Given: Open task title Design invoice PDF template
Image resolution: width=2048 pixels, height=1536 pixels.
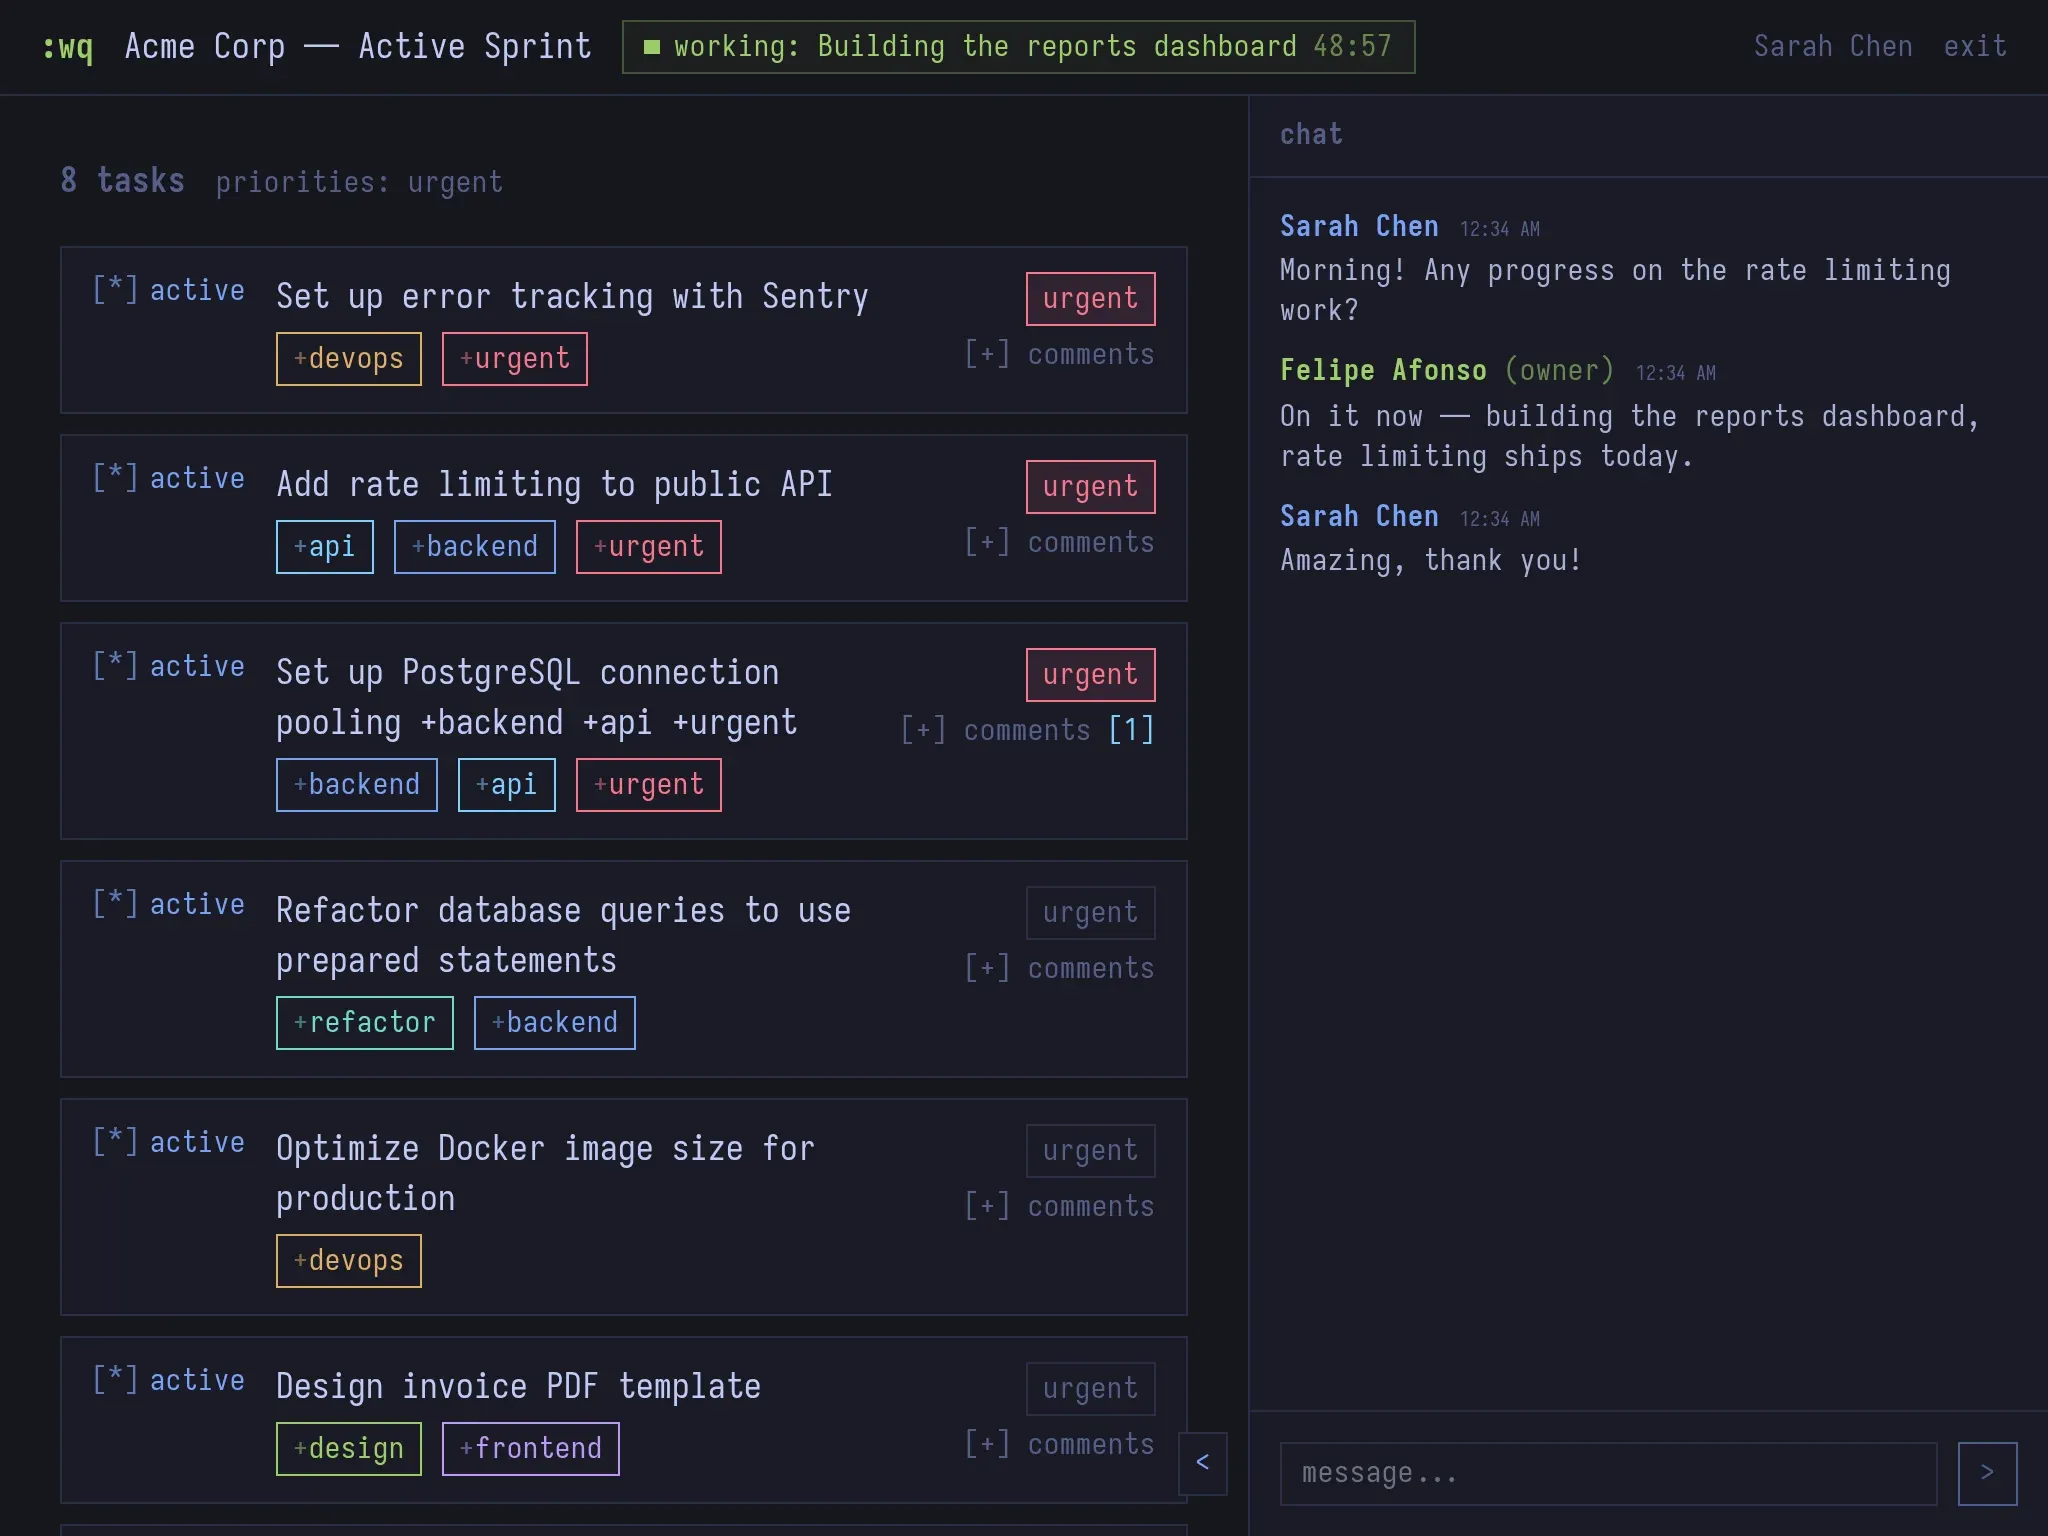Looking at the screenshot, I should [518, 1387].
